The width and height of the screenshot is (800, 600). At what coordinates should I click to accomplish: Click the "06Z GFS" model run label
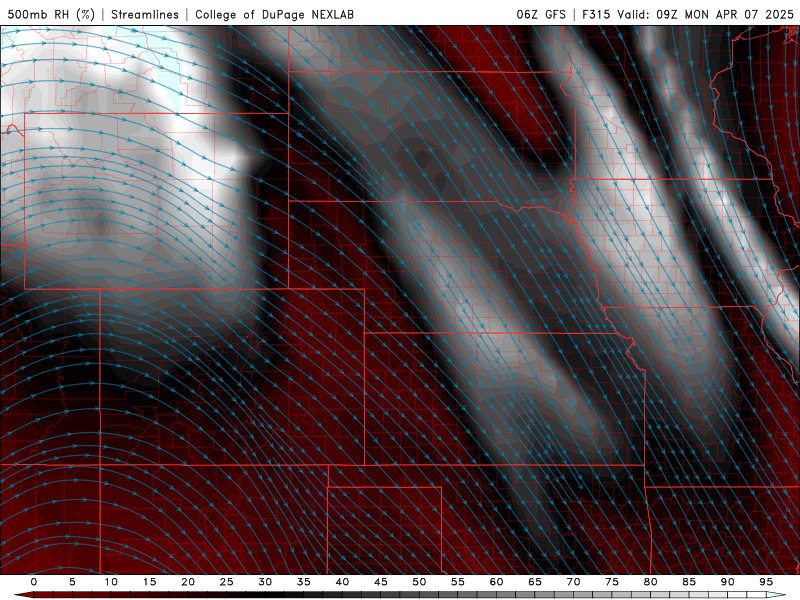tap(541, 14)
